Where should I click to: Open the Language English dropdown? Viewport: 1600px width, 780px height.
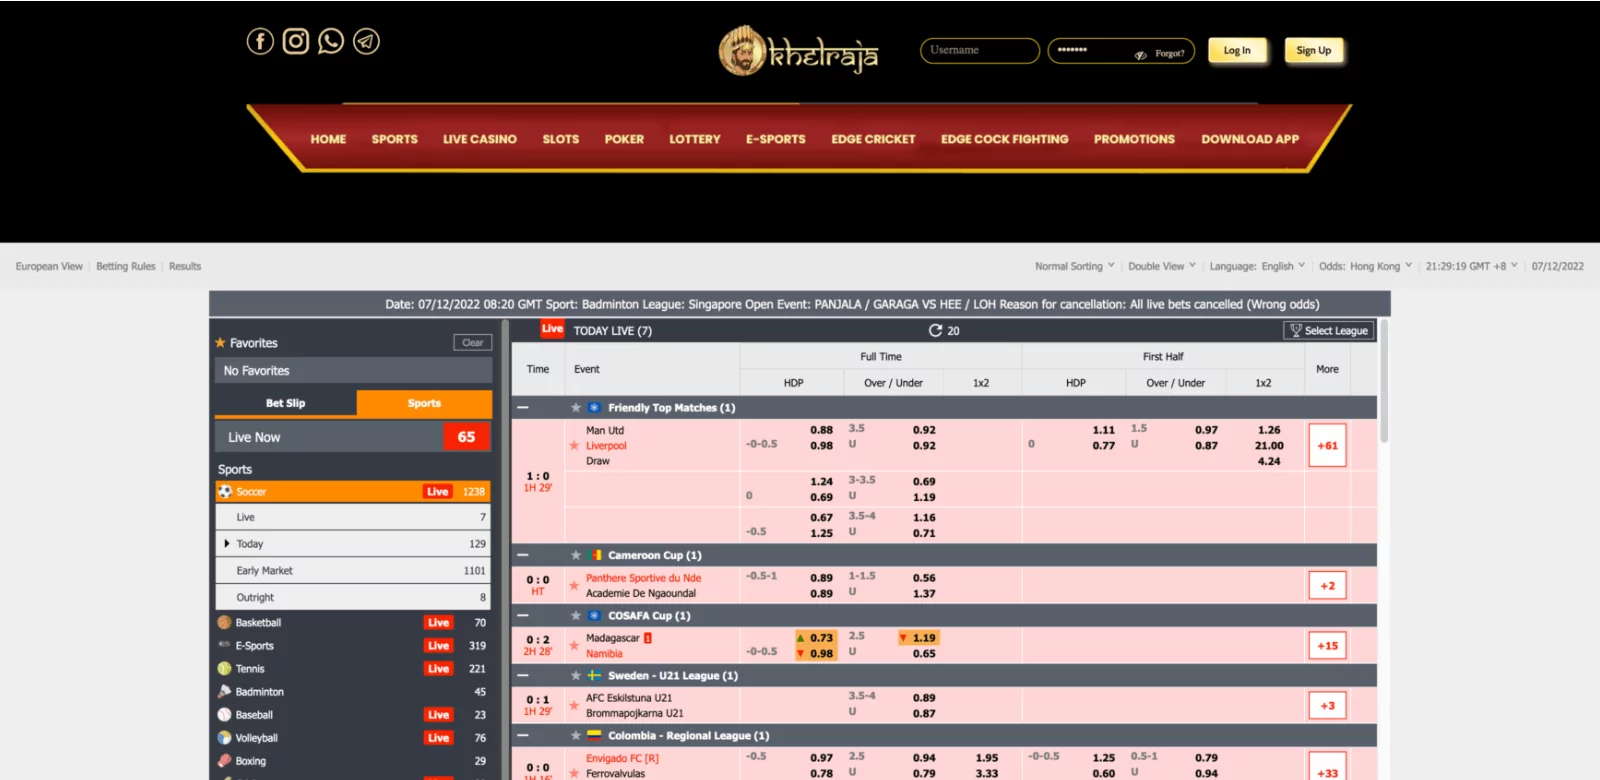[1257, 266]
